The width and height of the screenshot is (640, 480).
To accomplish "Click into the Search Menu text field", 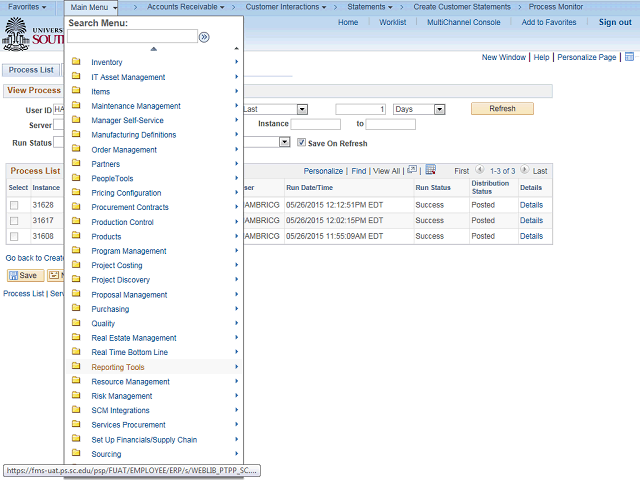I will (x=132, y=37).
